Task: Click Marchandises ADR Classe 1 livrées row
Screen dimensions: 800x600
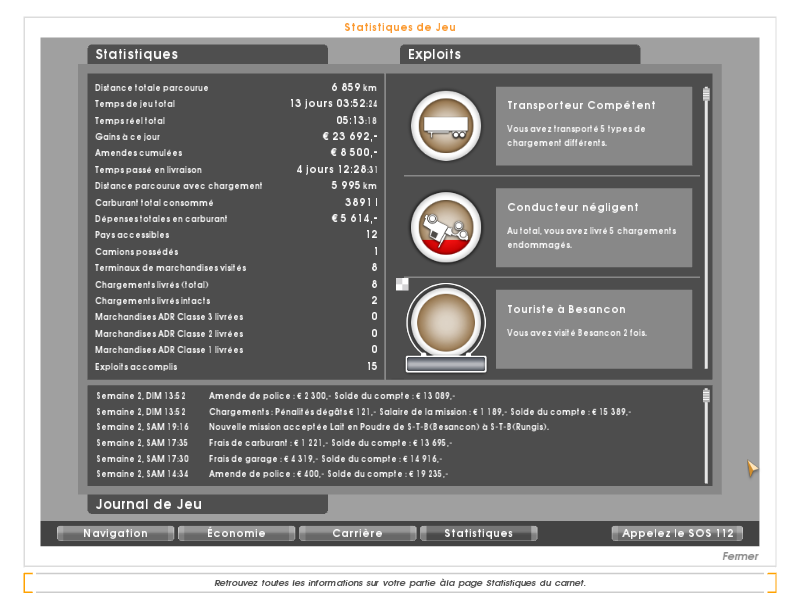Action: [x=236, y=349]
